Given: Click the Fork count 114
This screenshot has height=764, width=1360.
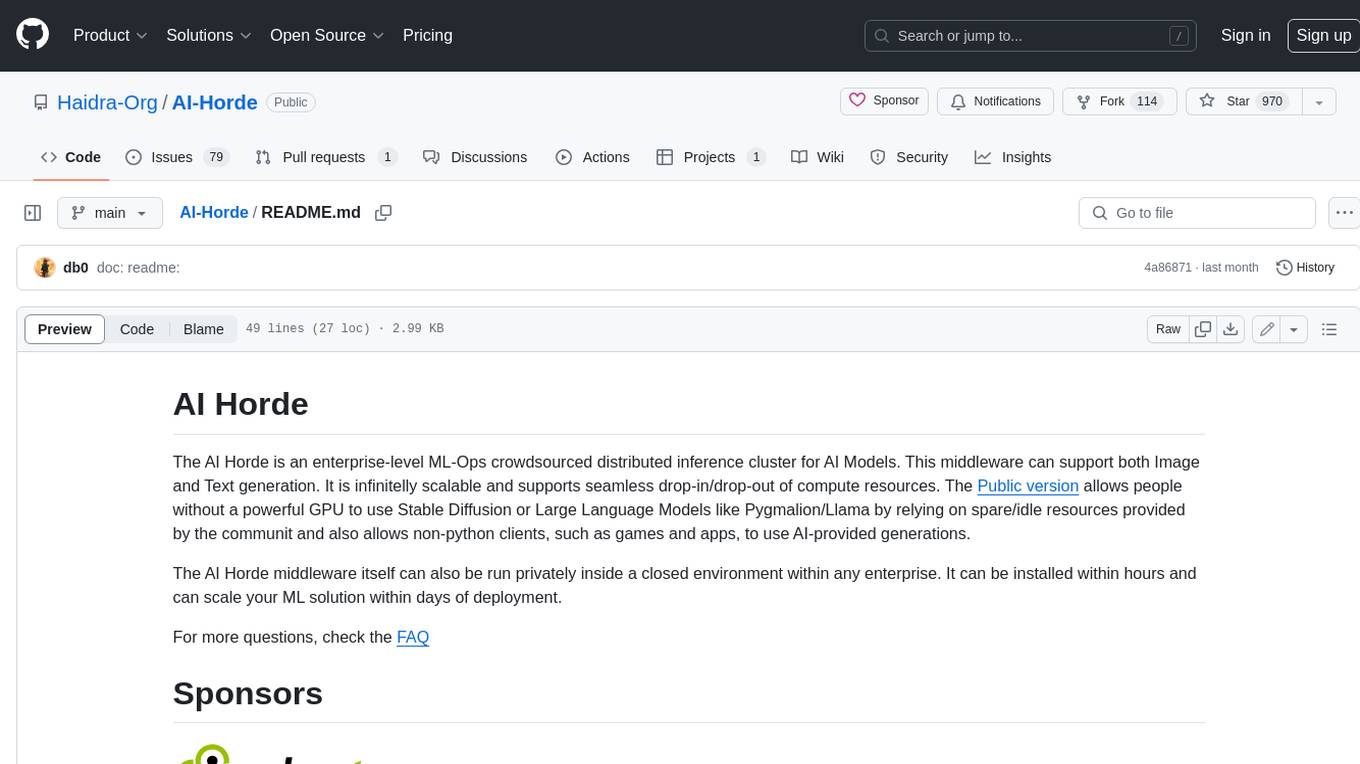Looking at the screenshot, I should tap(1147, 101).
